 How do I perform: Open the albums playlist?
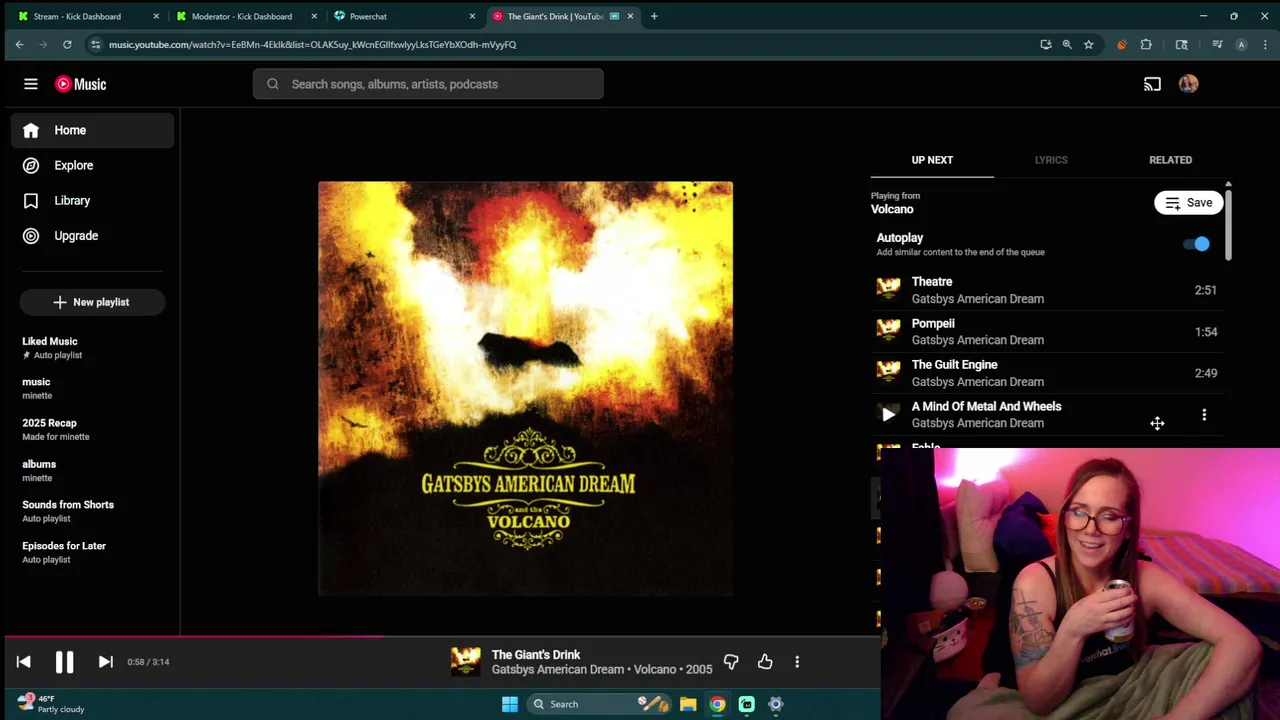coord(92,470)
